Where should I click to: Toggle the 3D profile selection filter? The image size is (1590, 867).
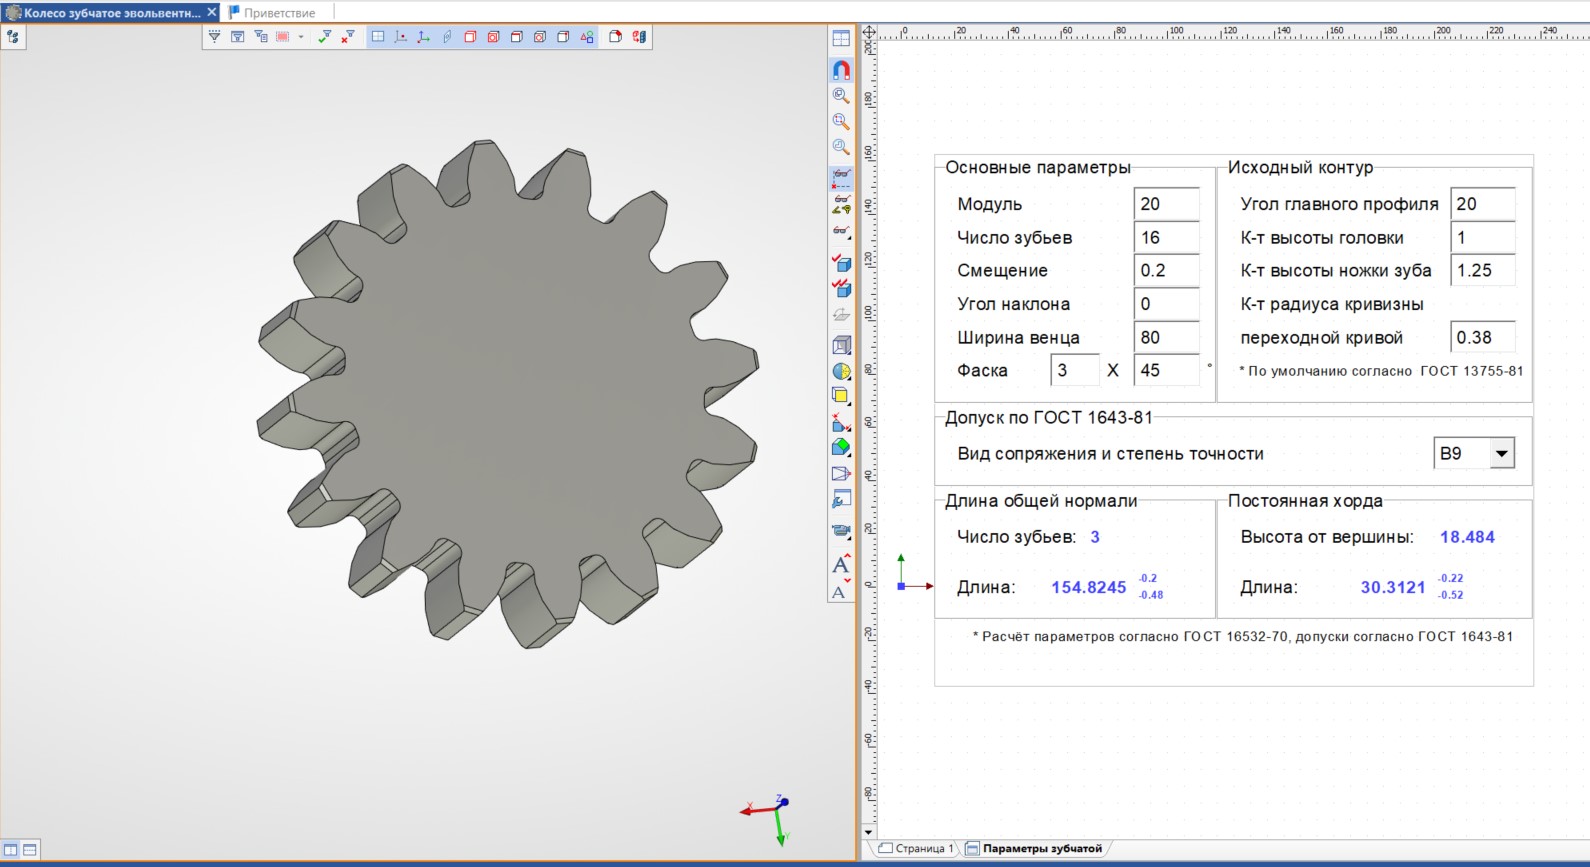447,37
